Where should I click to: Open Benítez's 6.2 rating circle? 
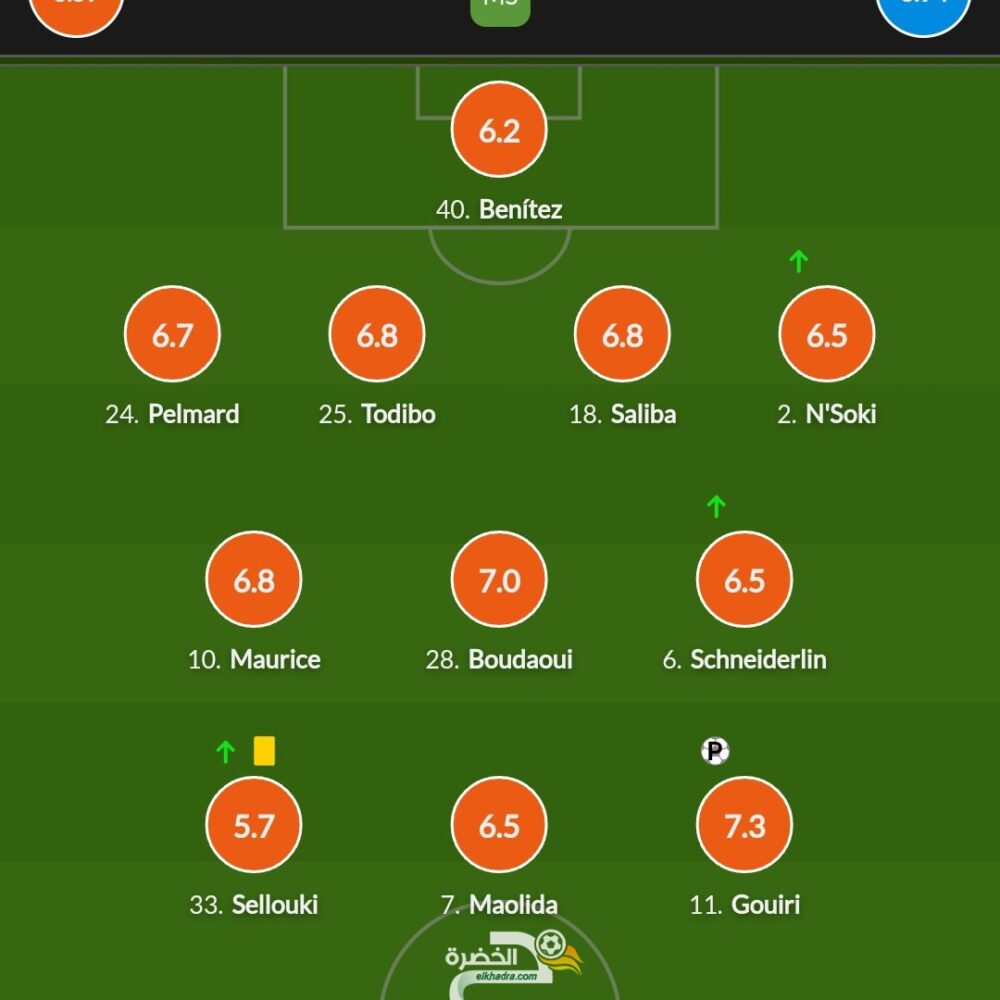(499, 129)
